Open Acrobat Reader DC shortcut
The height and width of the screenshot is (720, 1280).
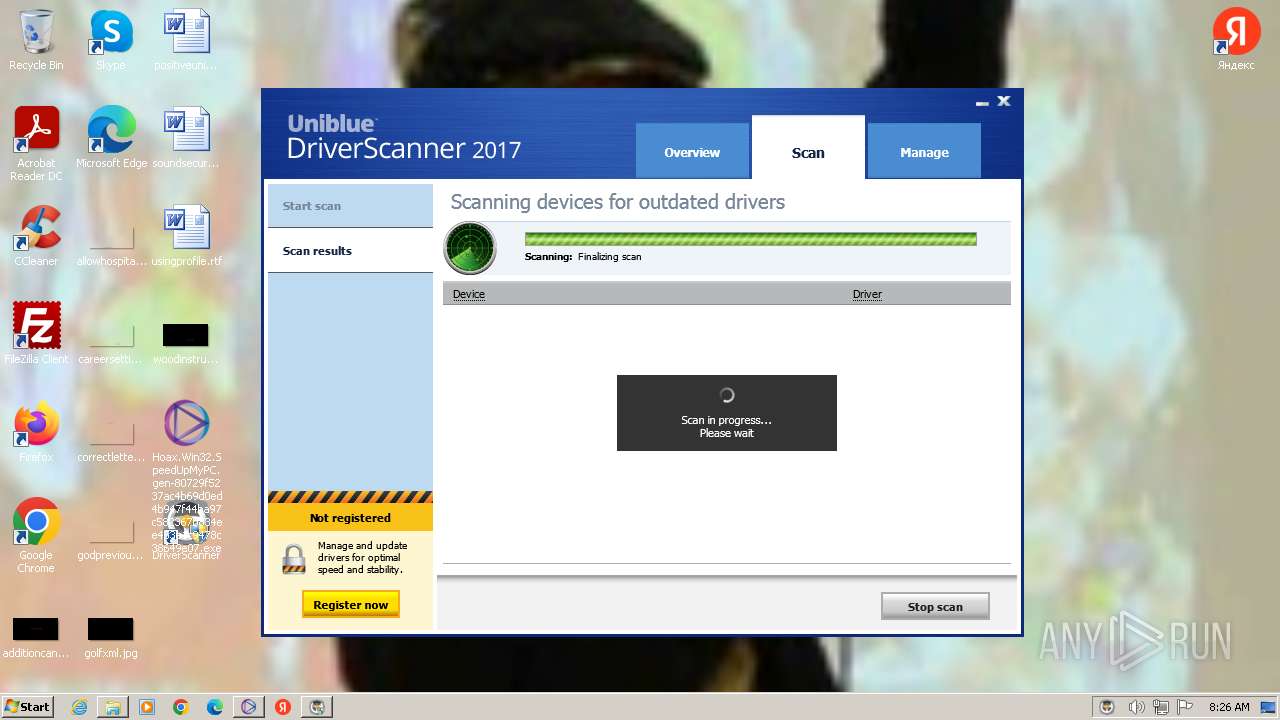pos(36,144)
